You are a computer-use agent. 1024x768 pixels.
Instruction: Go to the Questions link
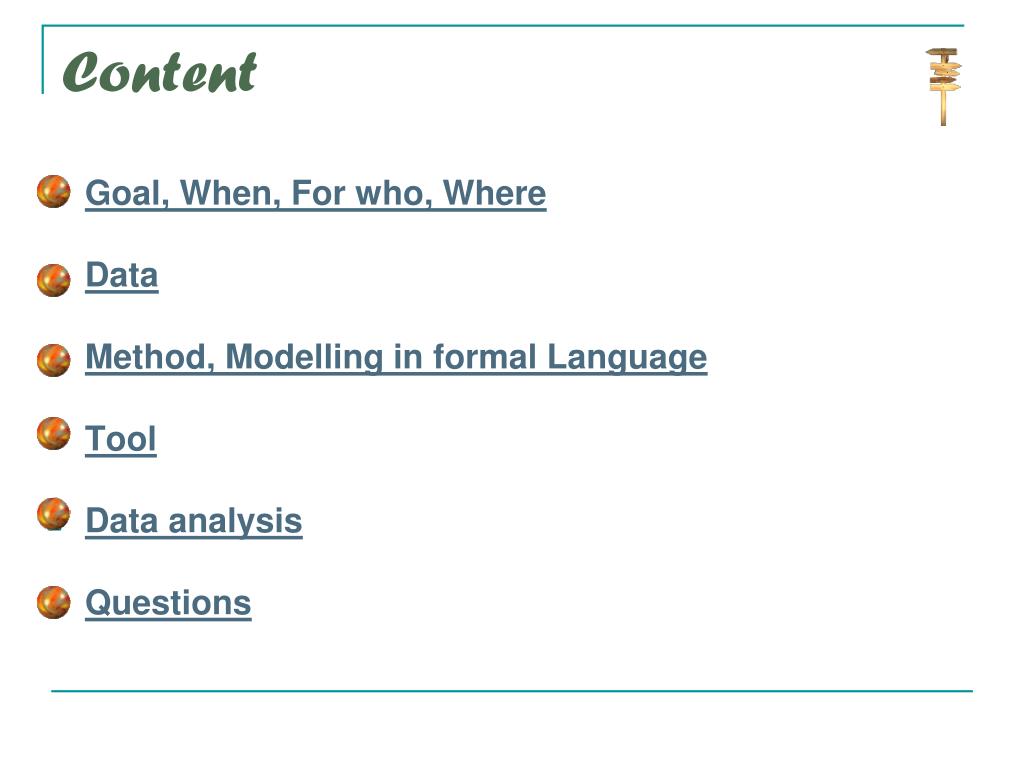pyautogui.click(x=168, y=603)
